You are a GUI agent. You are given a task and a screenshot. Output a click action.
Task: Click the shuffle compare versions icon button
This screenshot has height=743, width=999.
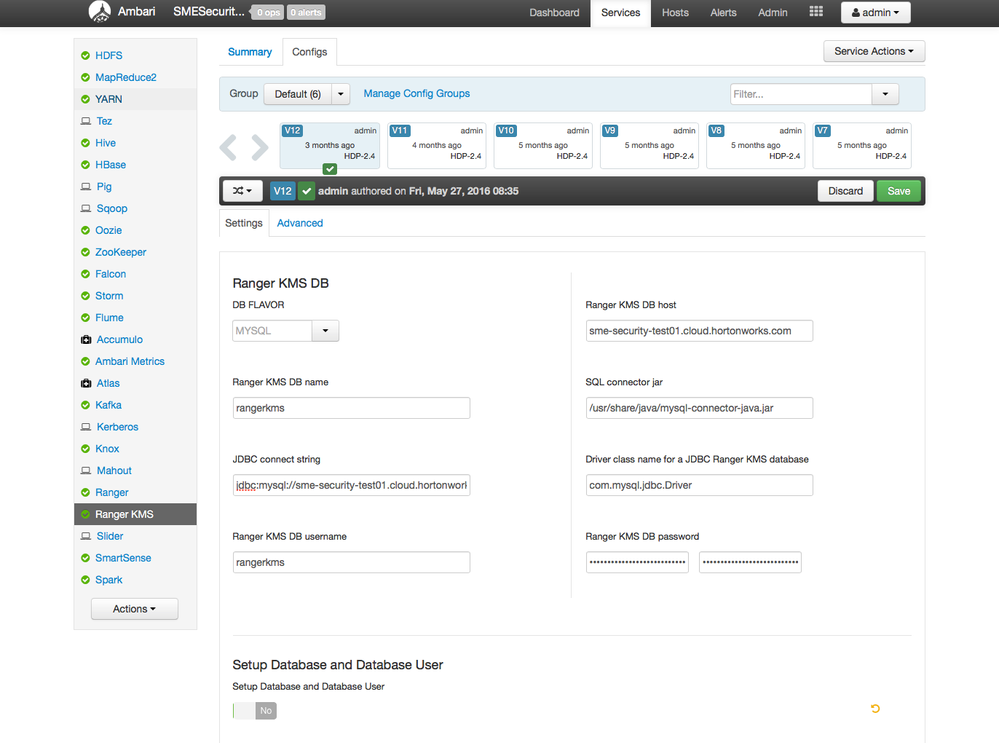242,191
